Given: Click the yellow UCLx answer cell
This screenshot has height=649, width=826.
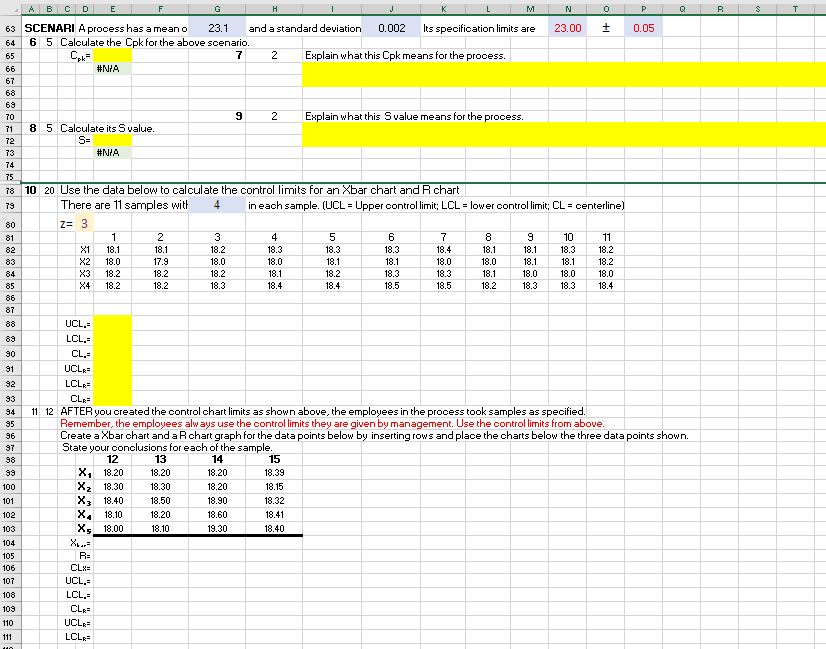Looking at the screenshot, I should click(x=111, y=323).
